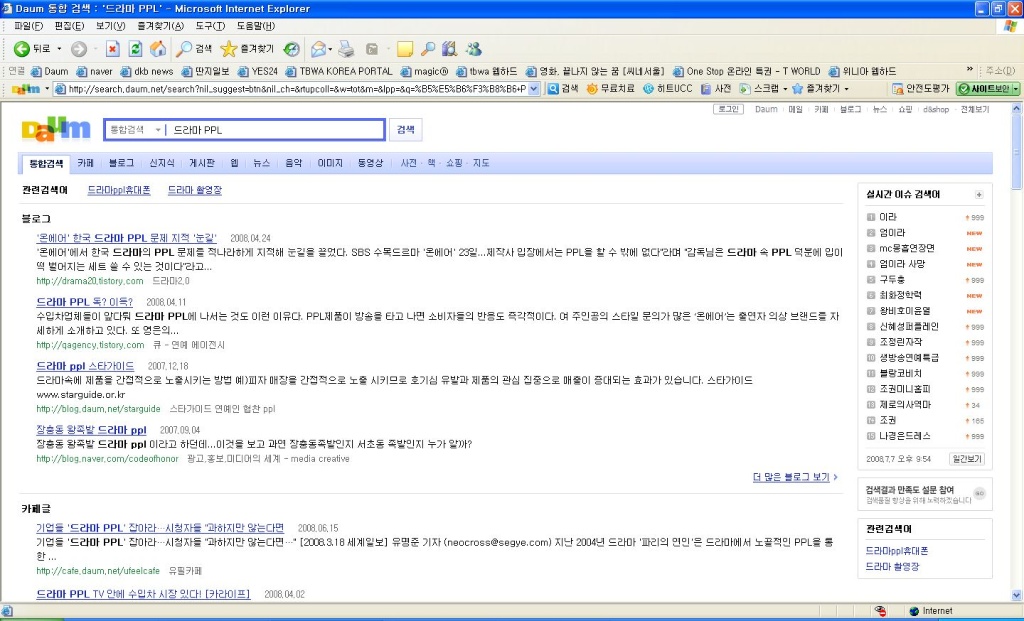Viewport: 1024px width, 621px height.
Task: Expand the links bar overflow chevron
Action: point(969,70)
